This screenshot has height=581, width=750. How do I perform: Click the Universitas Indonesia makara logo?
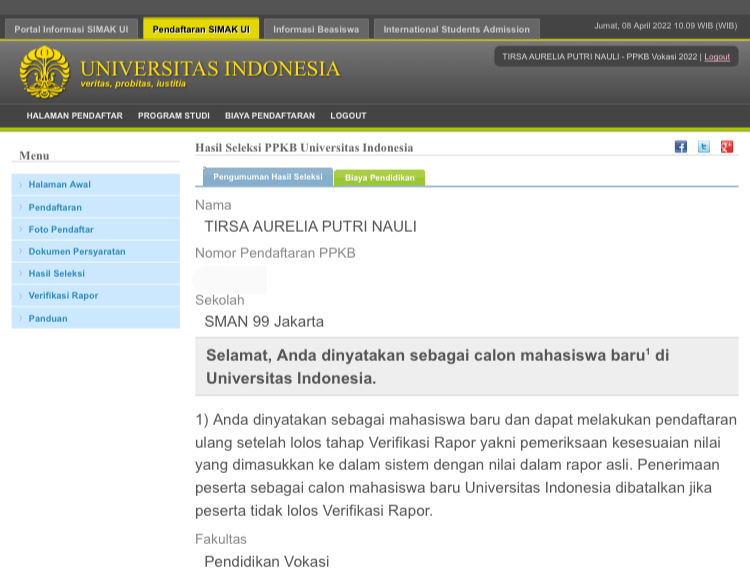click(x=44, y=72)
